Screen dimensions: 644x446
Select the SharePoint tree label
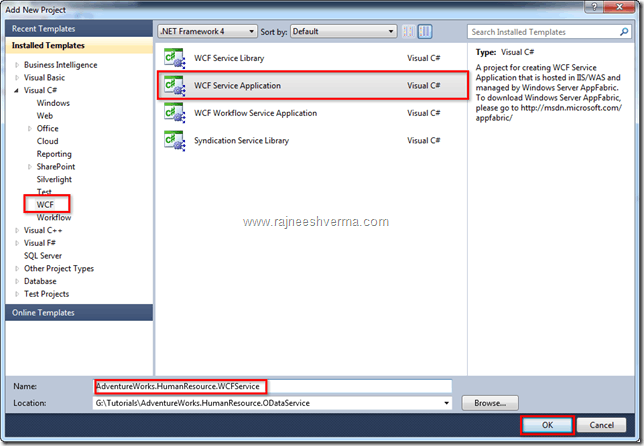tap(56, 167)
